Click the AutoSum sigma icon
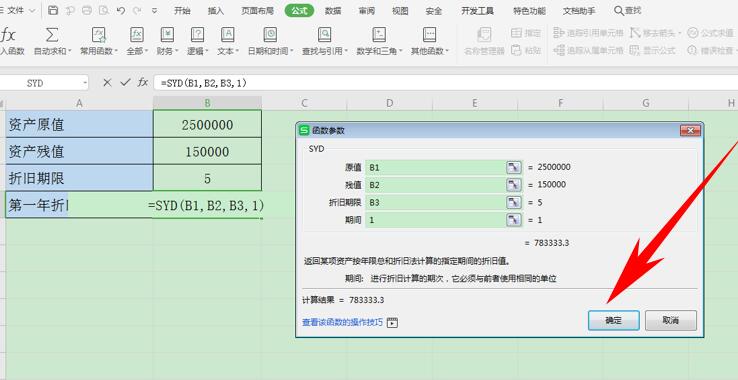738x380 pixels. point(52,35)
